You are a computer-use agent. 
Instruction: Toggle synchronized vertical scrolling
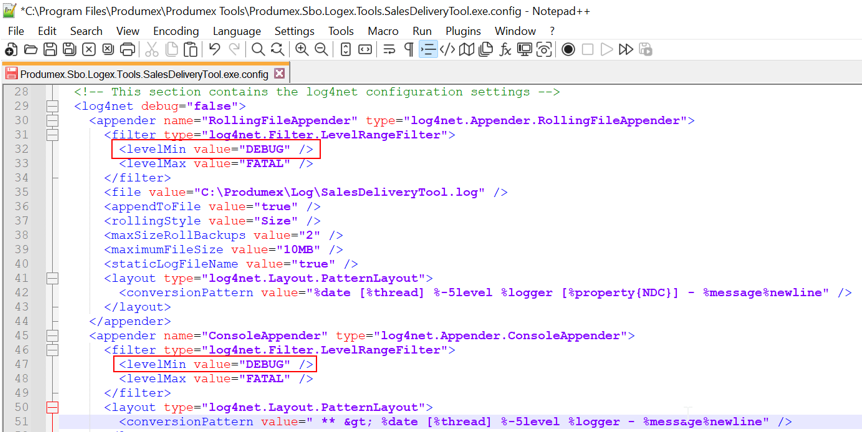pyautogui.click(x=346, y=50)
